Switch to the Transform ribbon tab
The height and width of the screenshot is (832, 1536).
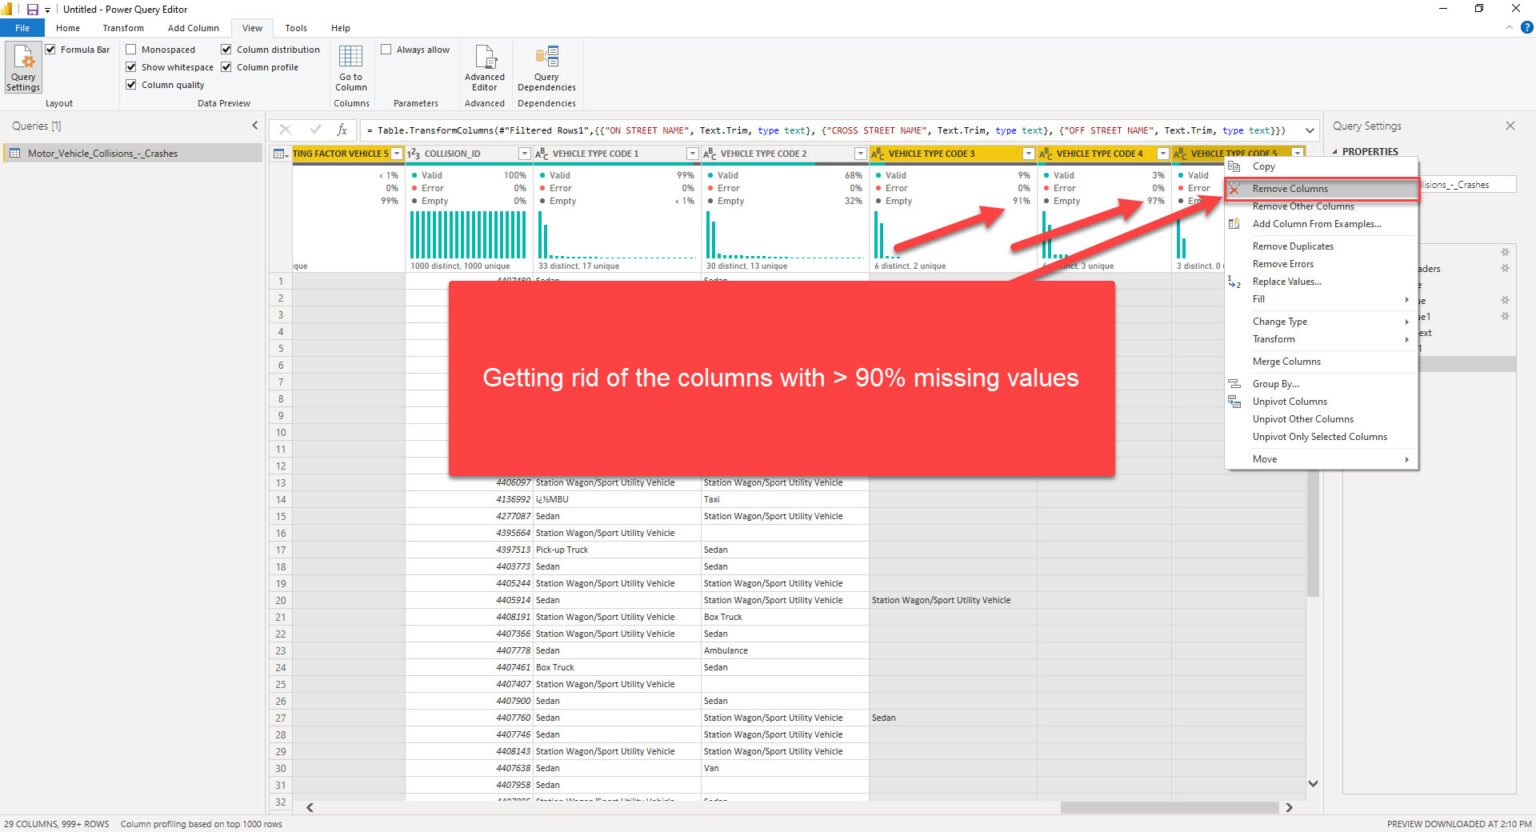coord(123,28)
